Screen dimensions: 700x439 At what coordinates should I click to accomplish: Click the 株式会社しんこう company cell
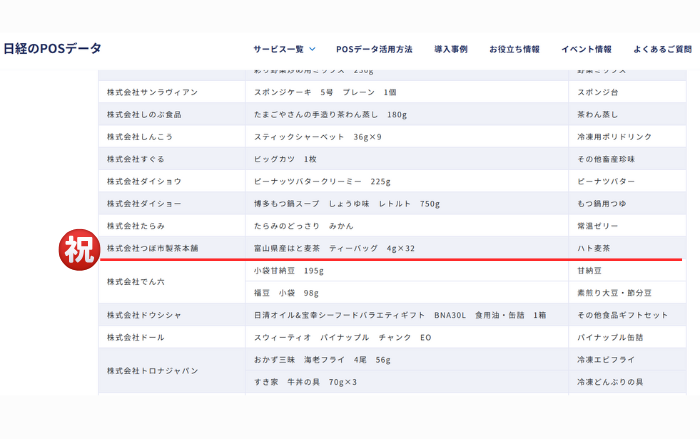coord(172,137)
